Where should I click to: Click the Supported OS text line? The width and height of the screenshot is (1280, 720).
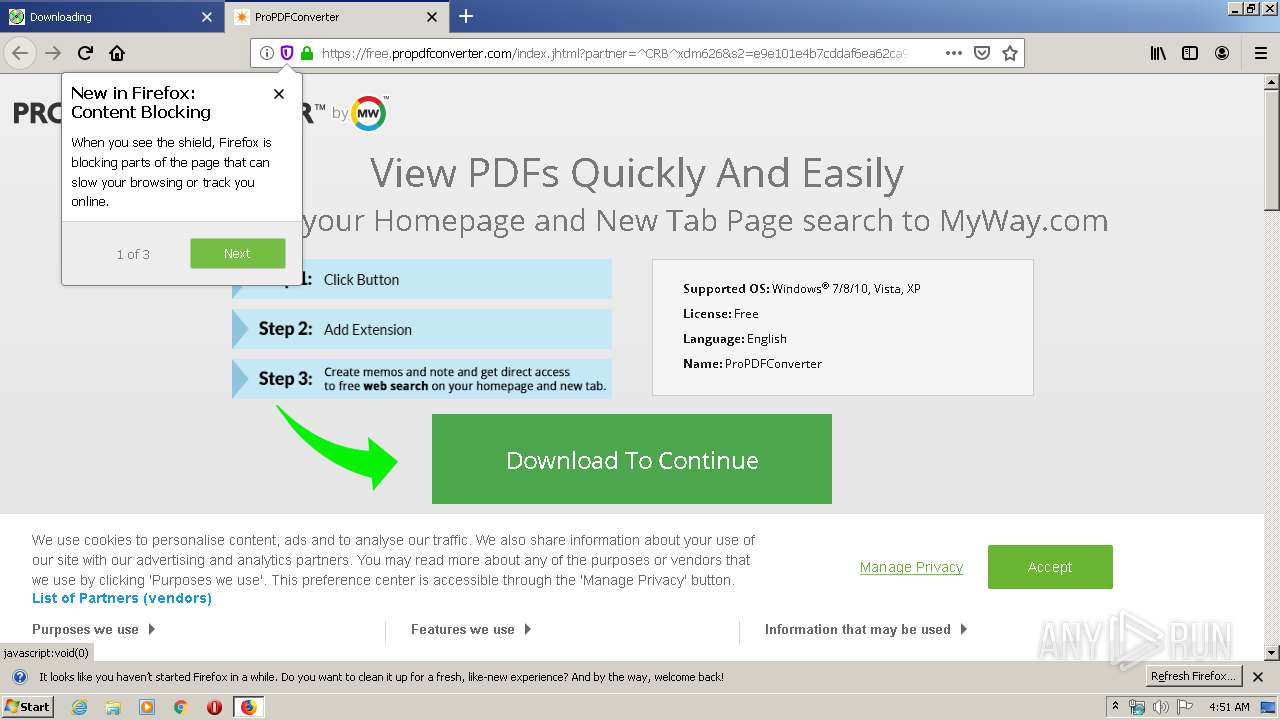click(x=802, y=289)
